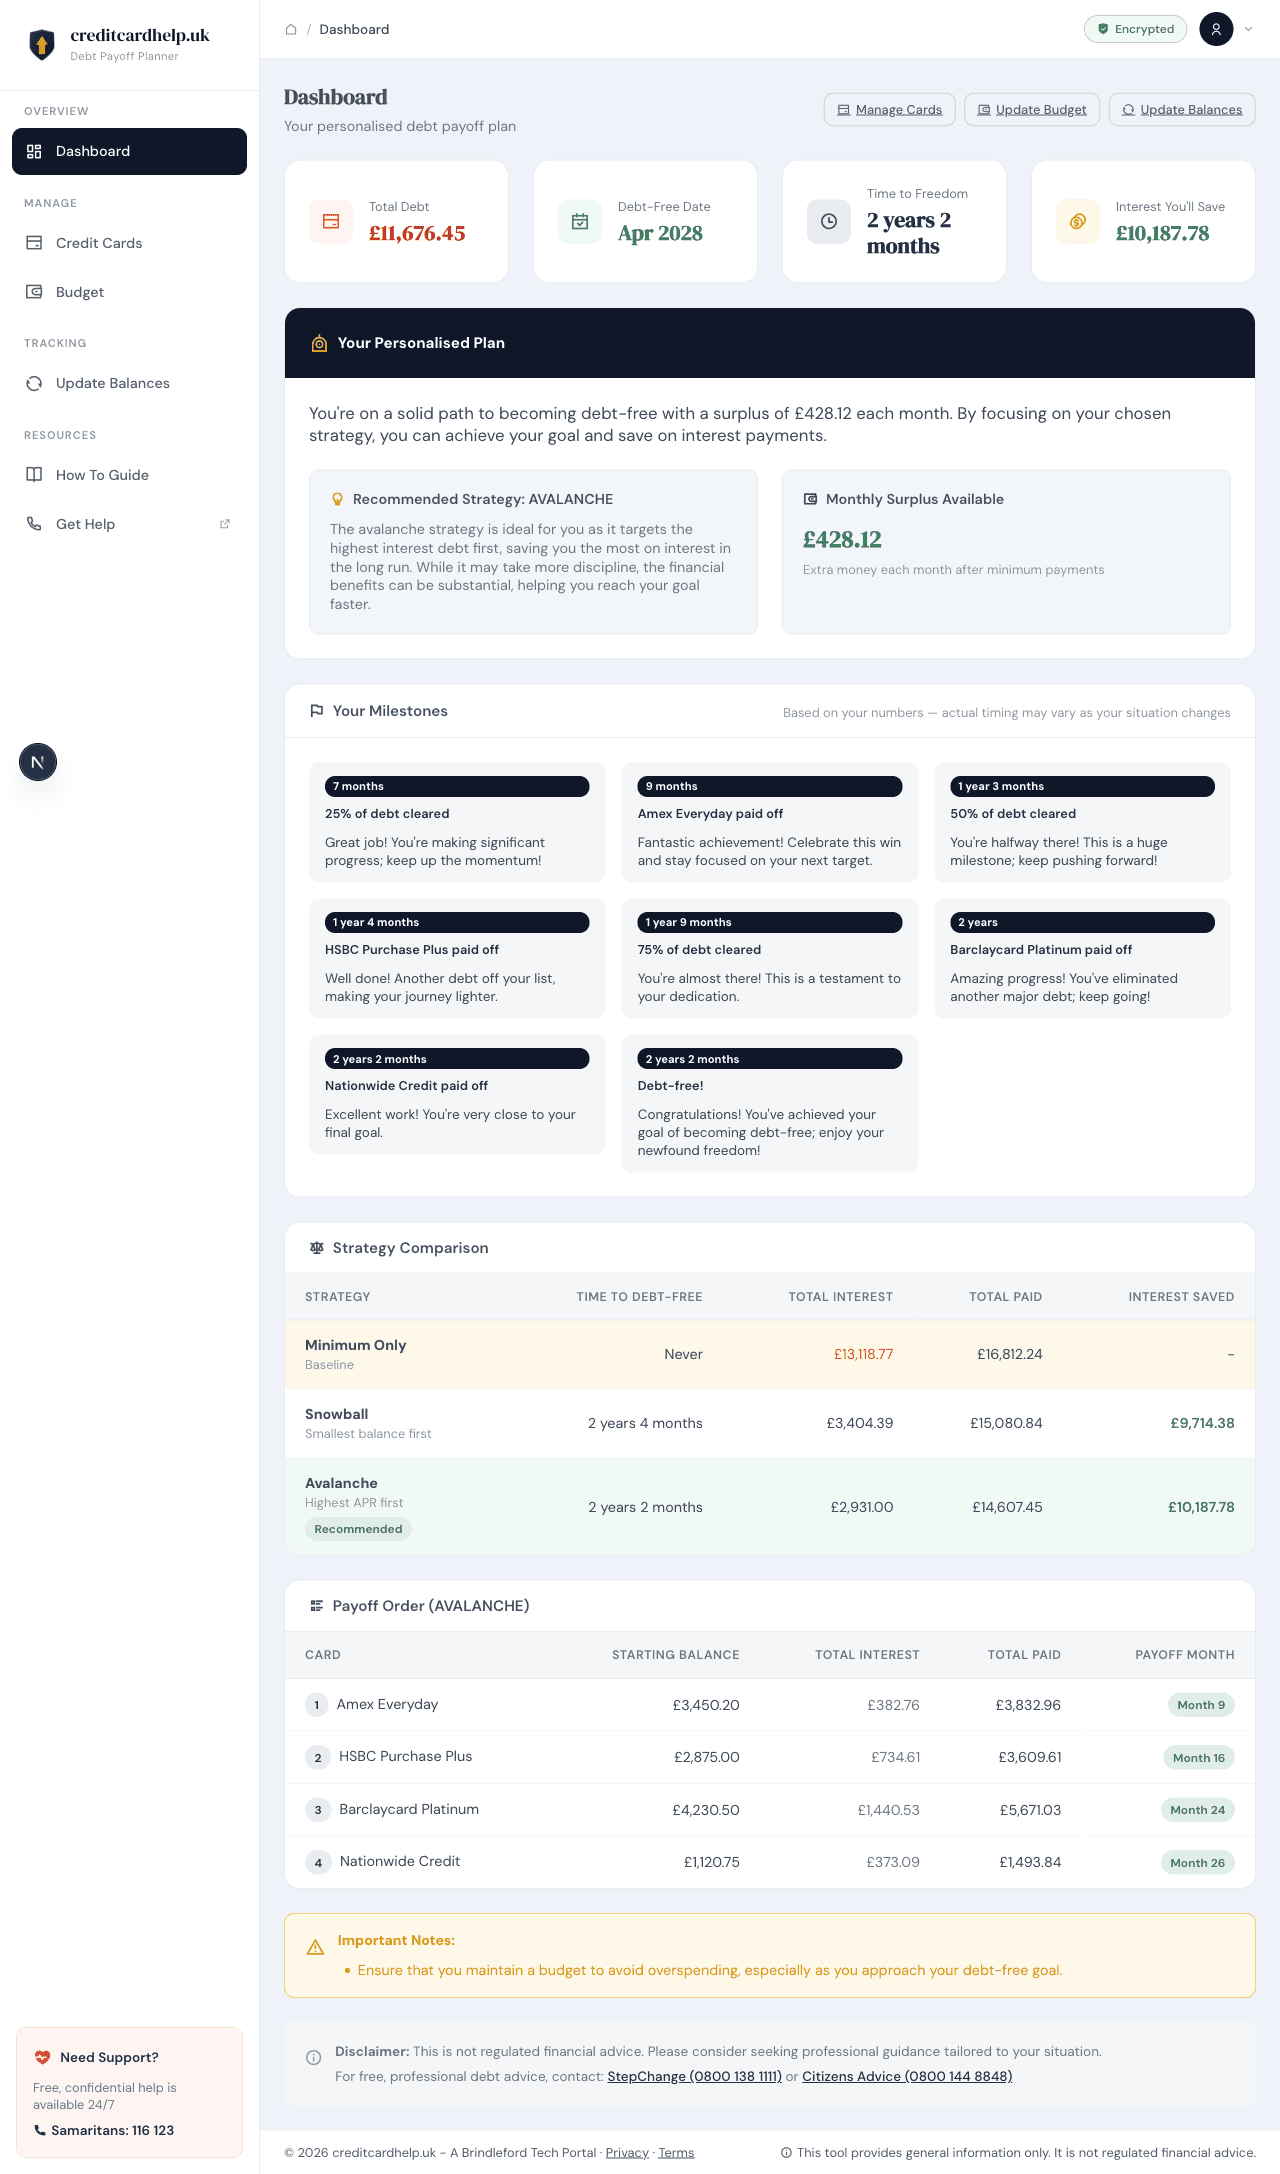Click the Samaritans: 116 123 number
Screen dimensions: 1280x2174
click(x=112, y=2130)
